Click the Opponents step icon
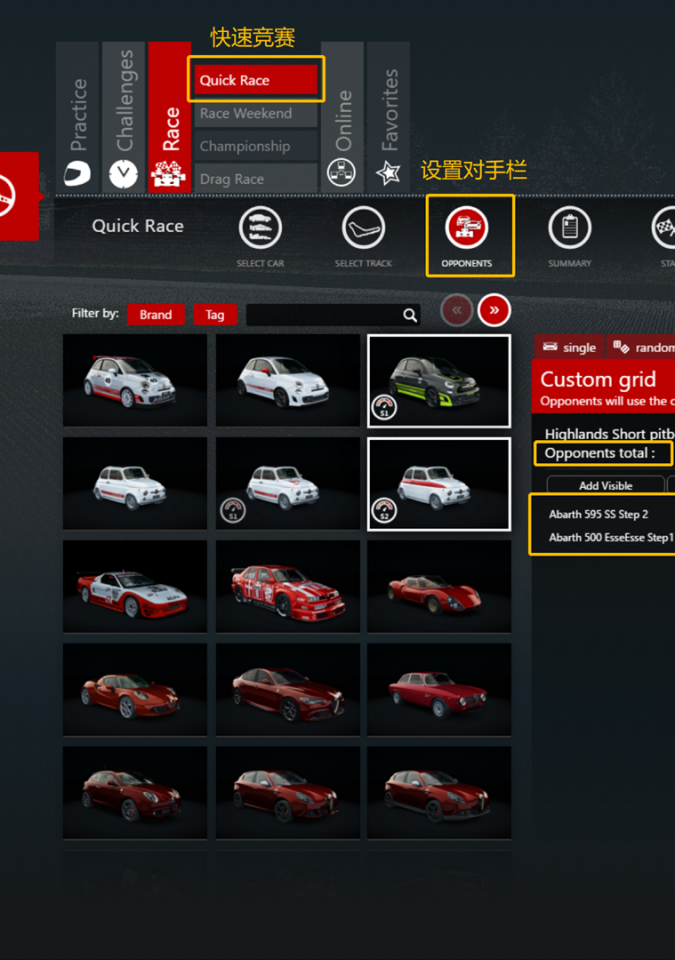Viewport: 675px width, 960px height. click(467, 228)
